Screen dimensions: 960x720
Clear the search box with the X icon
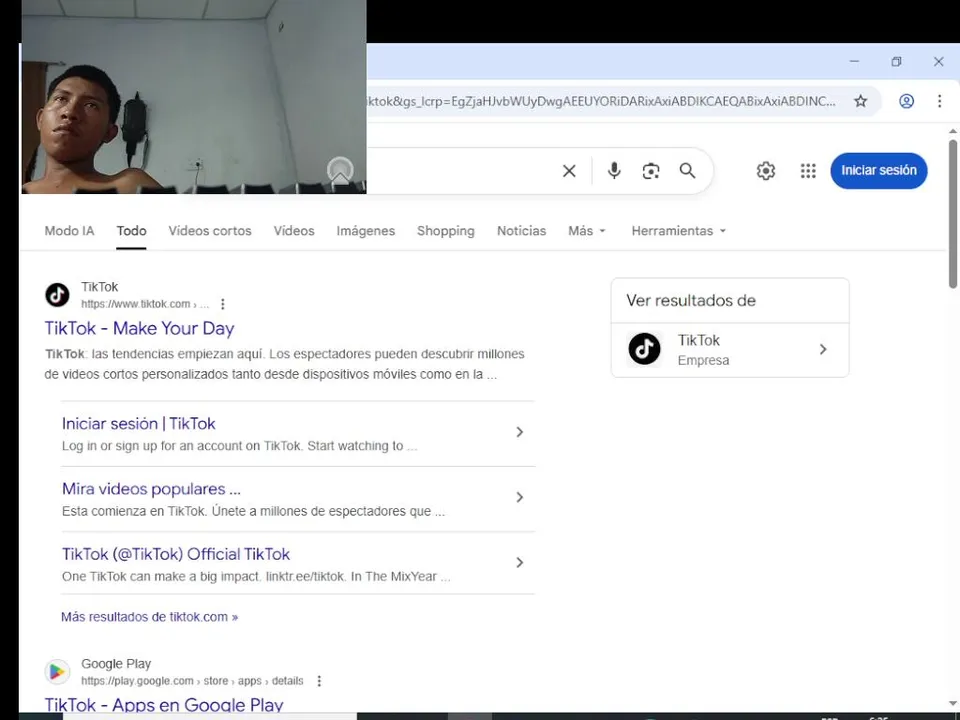tap(569, 171)
